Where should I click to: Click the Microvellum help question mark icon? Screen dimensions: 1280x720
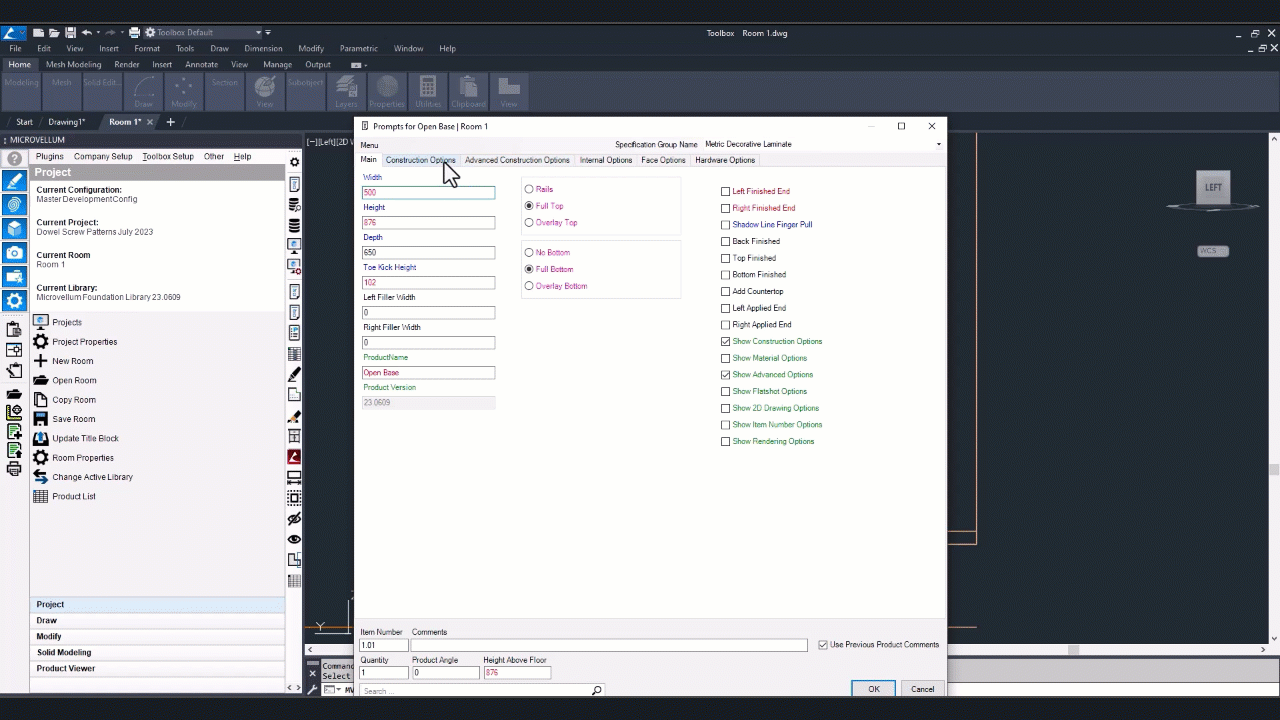tap(14, 158)
